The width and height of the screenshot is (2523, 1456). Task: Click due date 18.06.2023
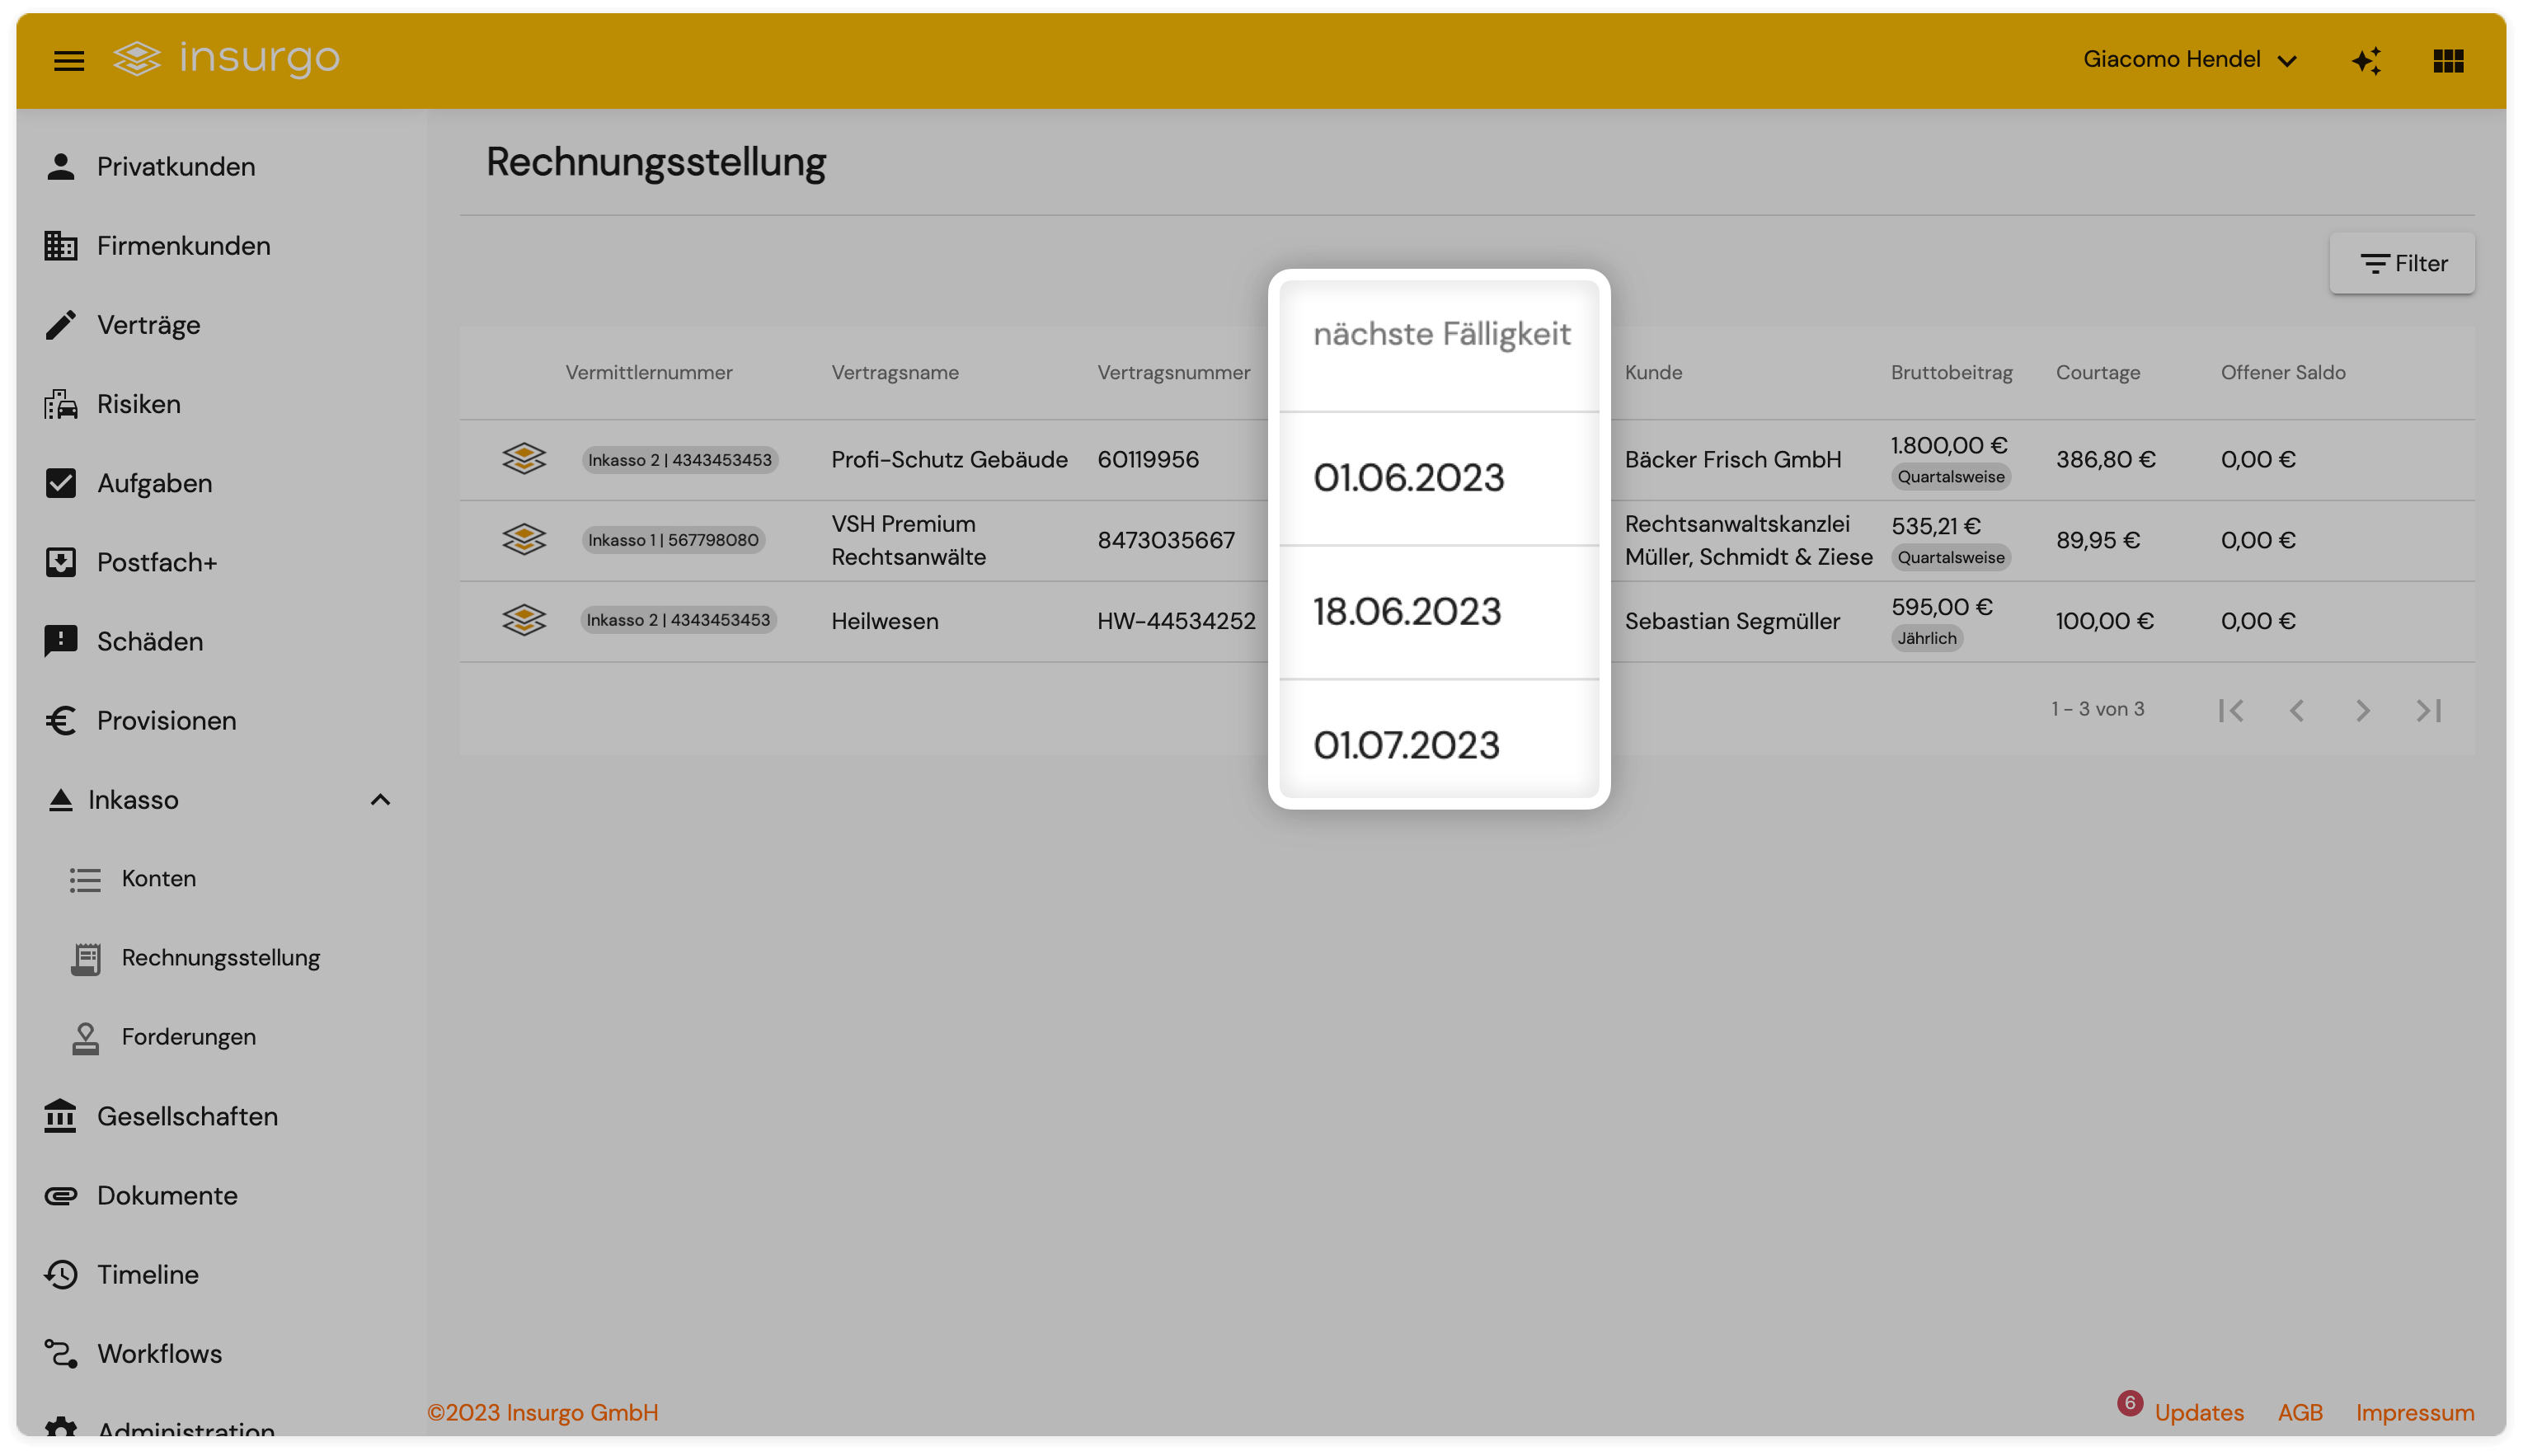(x=1406, y=612)
